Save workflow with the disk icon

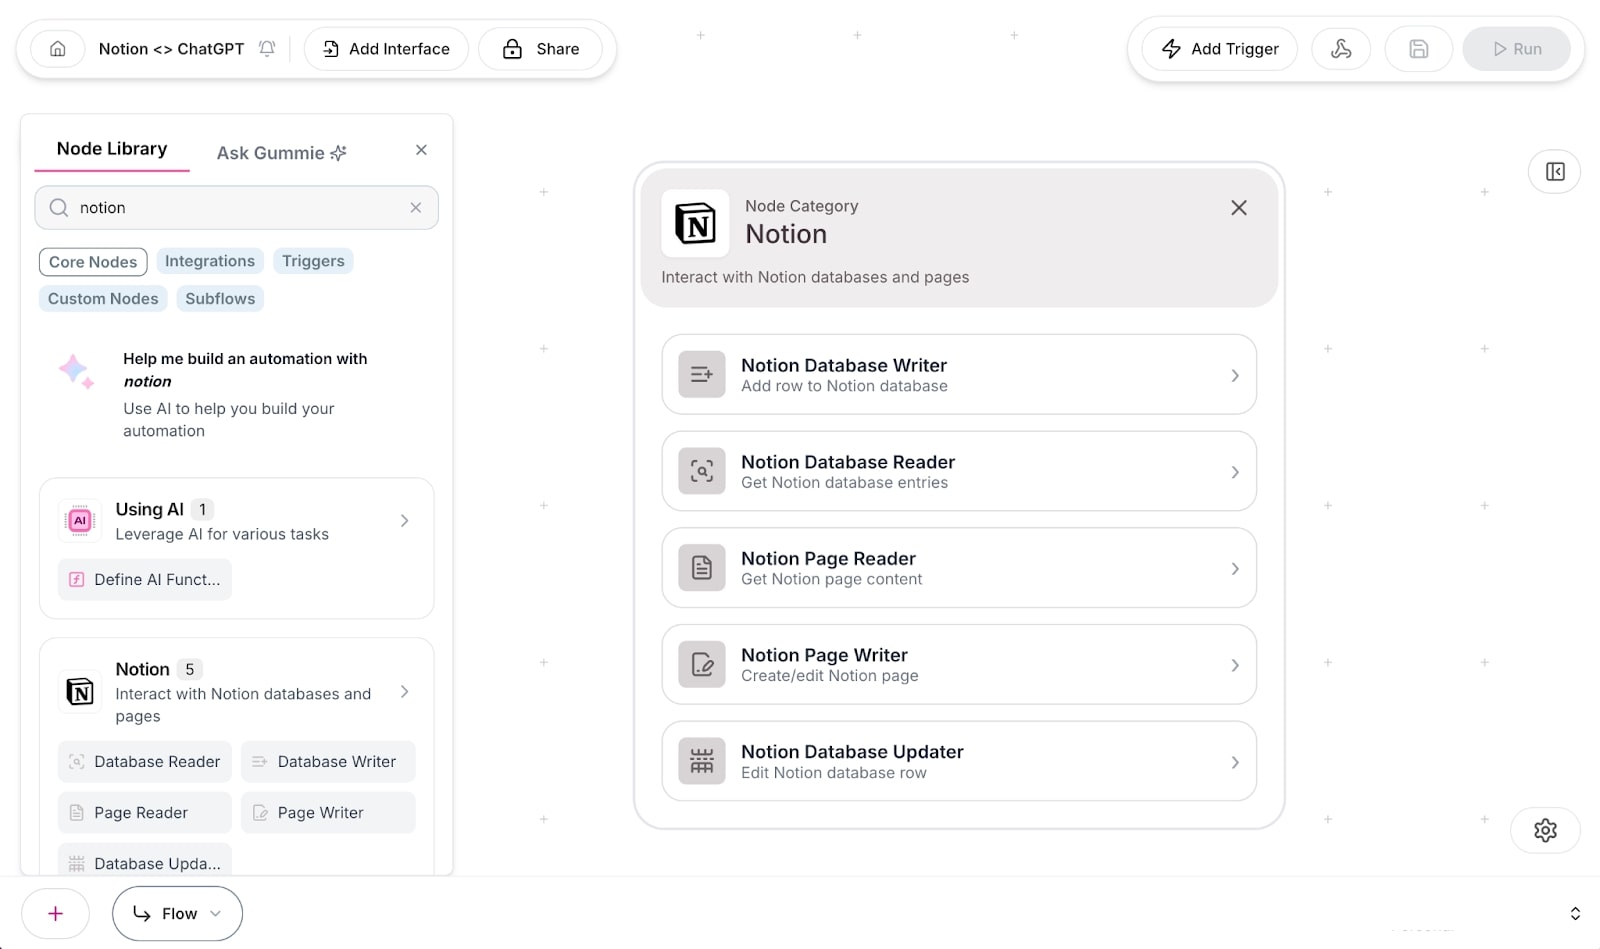coord(1418,49)
